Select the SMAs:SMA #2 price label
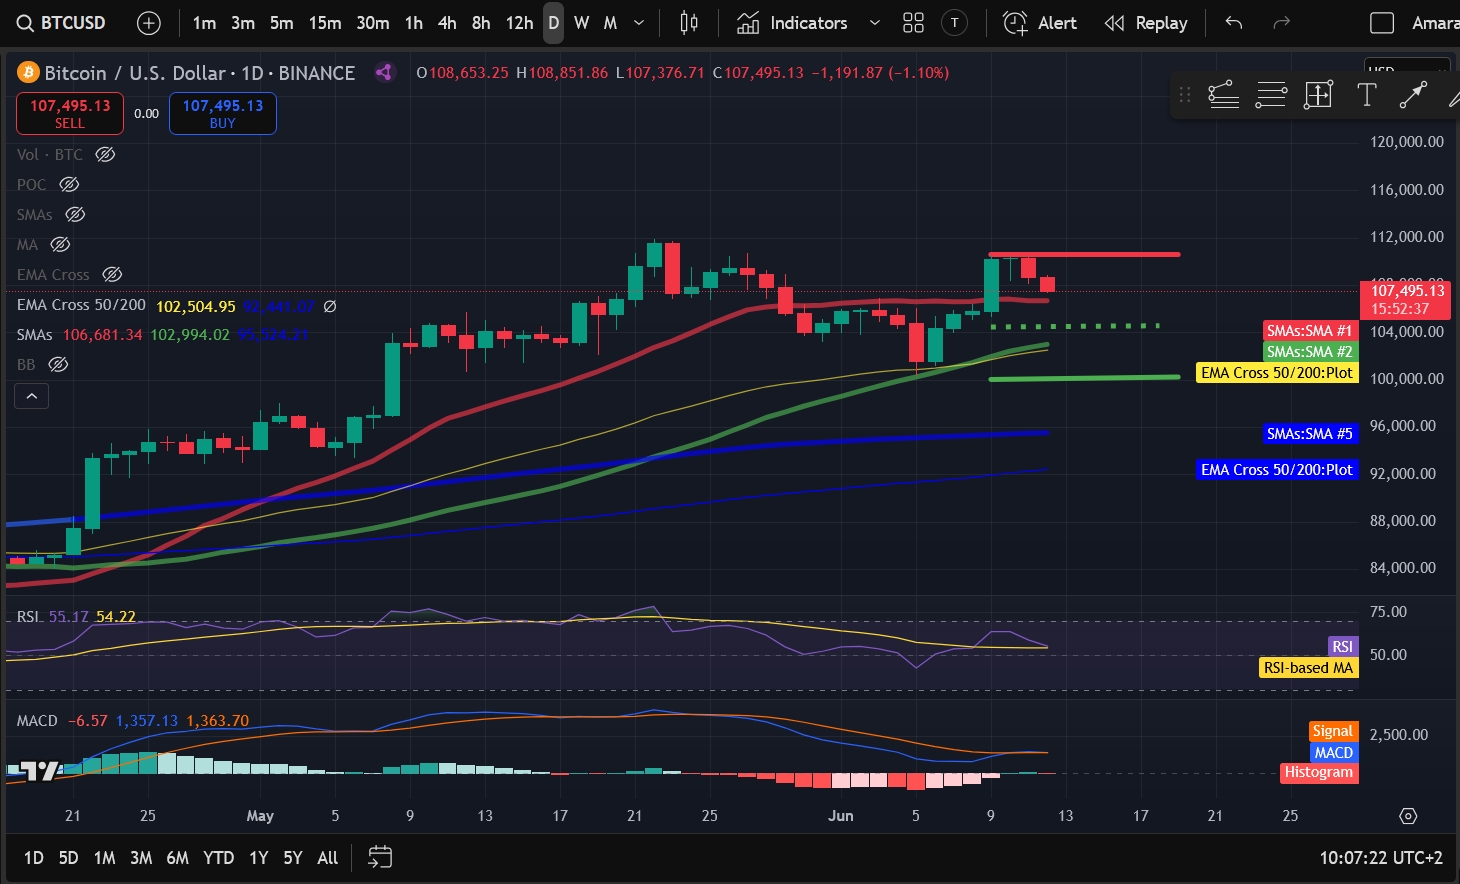Image resolution: width=1460 pixels, height=884 pixels. (1309, 352)
